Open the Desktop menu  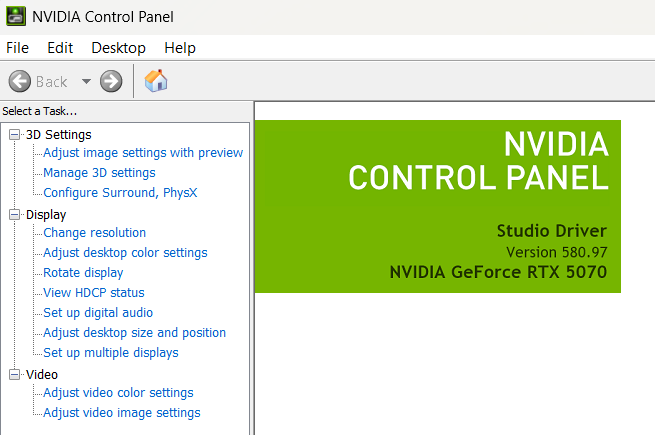[x=119, y=48]
